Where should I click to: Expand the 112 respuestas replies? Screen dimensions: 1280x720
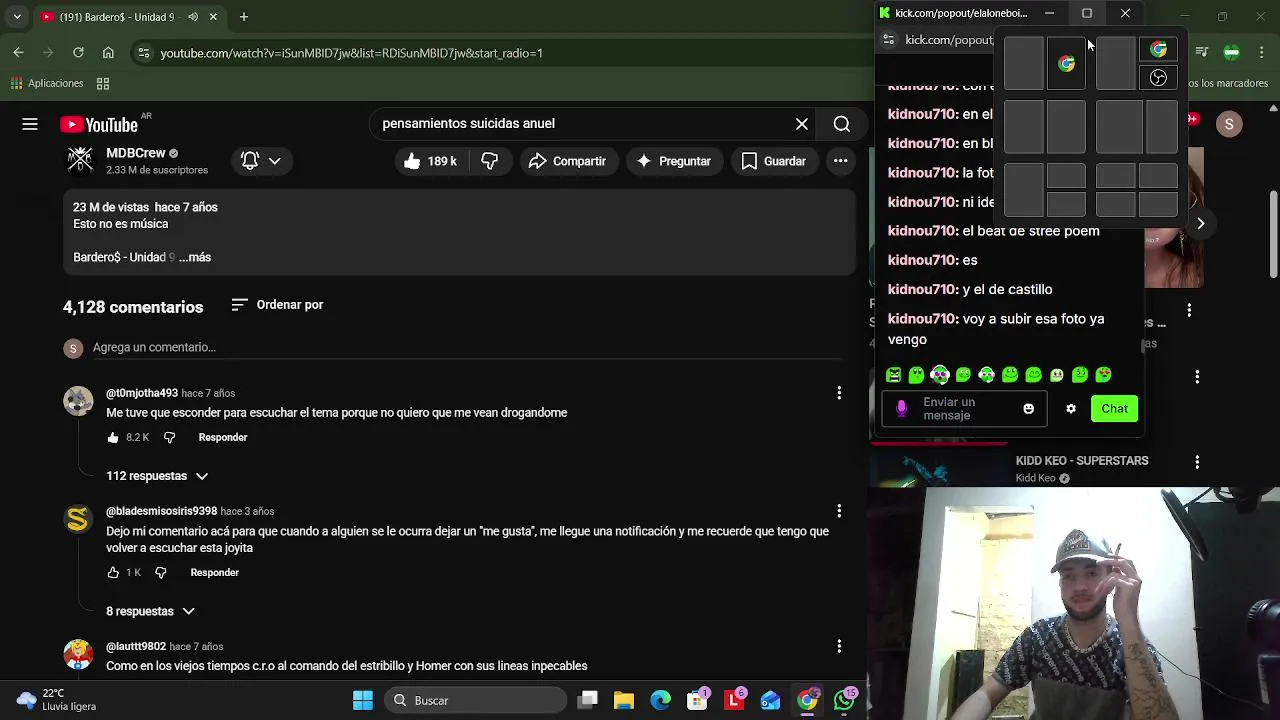(157, 476)
